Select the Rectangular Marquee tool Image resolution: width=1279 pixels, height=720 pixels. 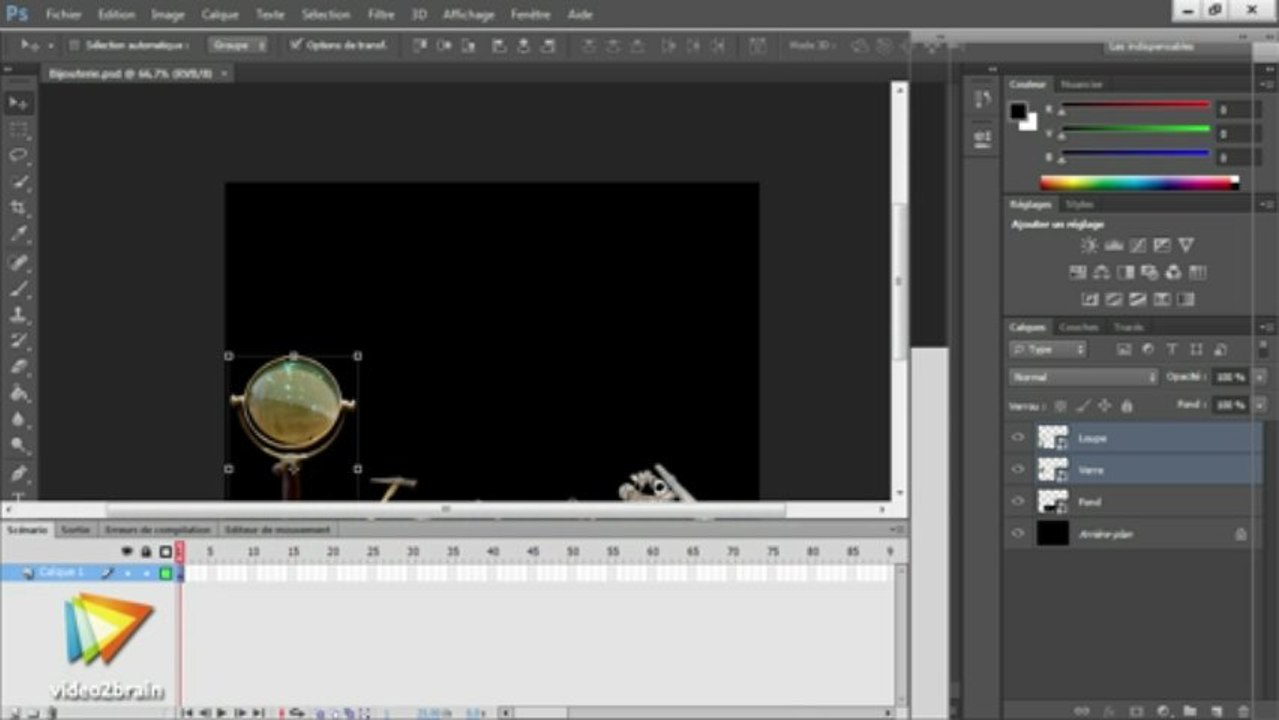(19, 129)
